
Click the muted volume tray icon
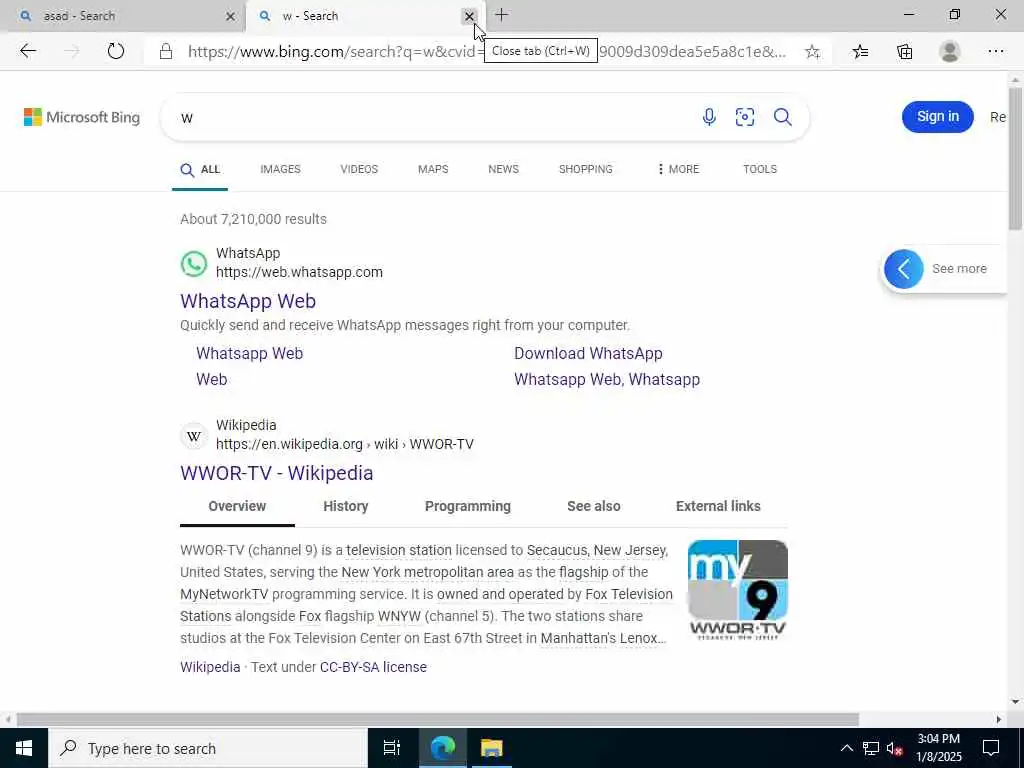coord(894,748)
